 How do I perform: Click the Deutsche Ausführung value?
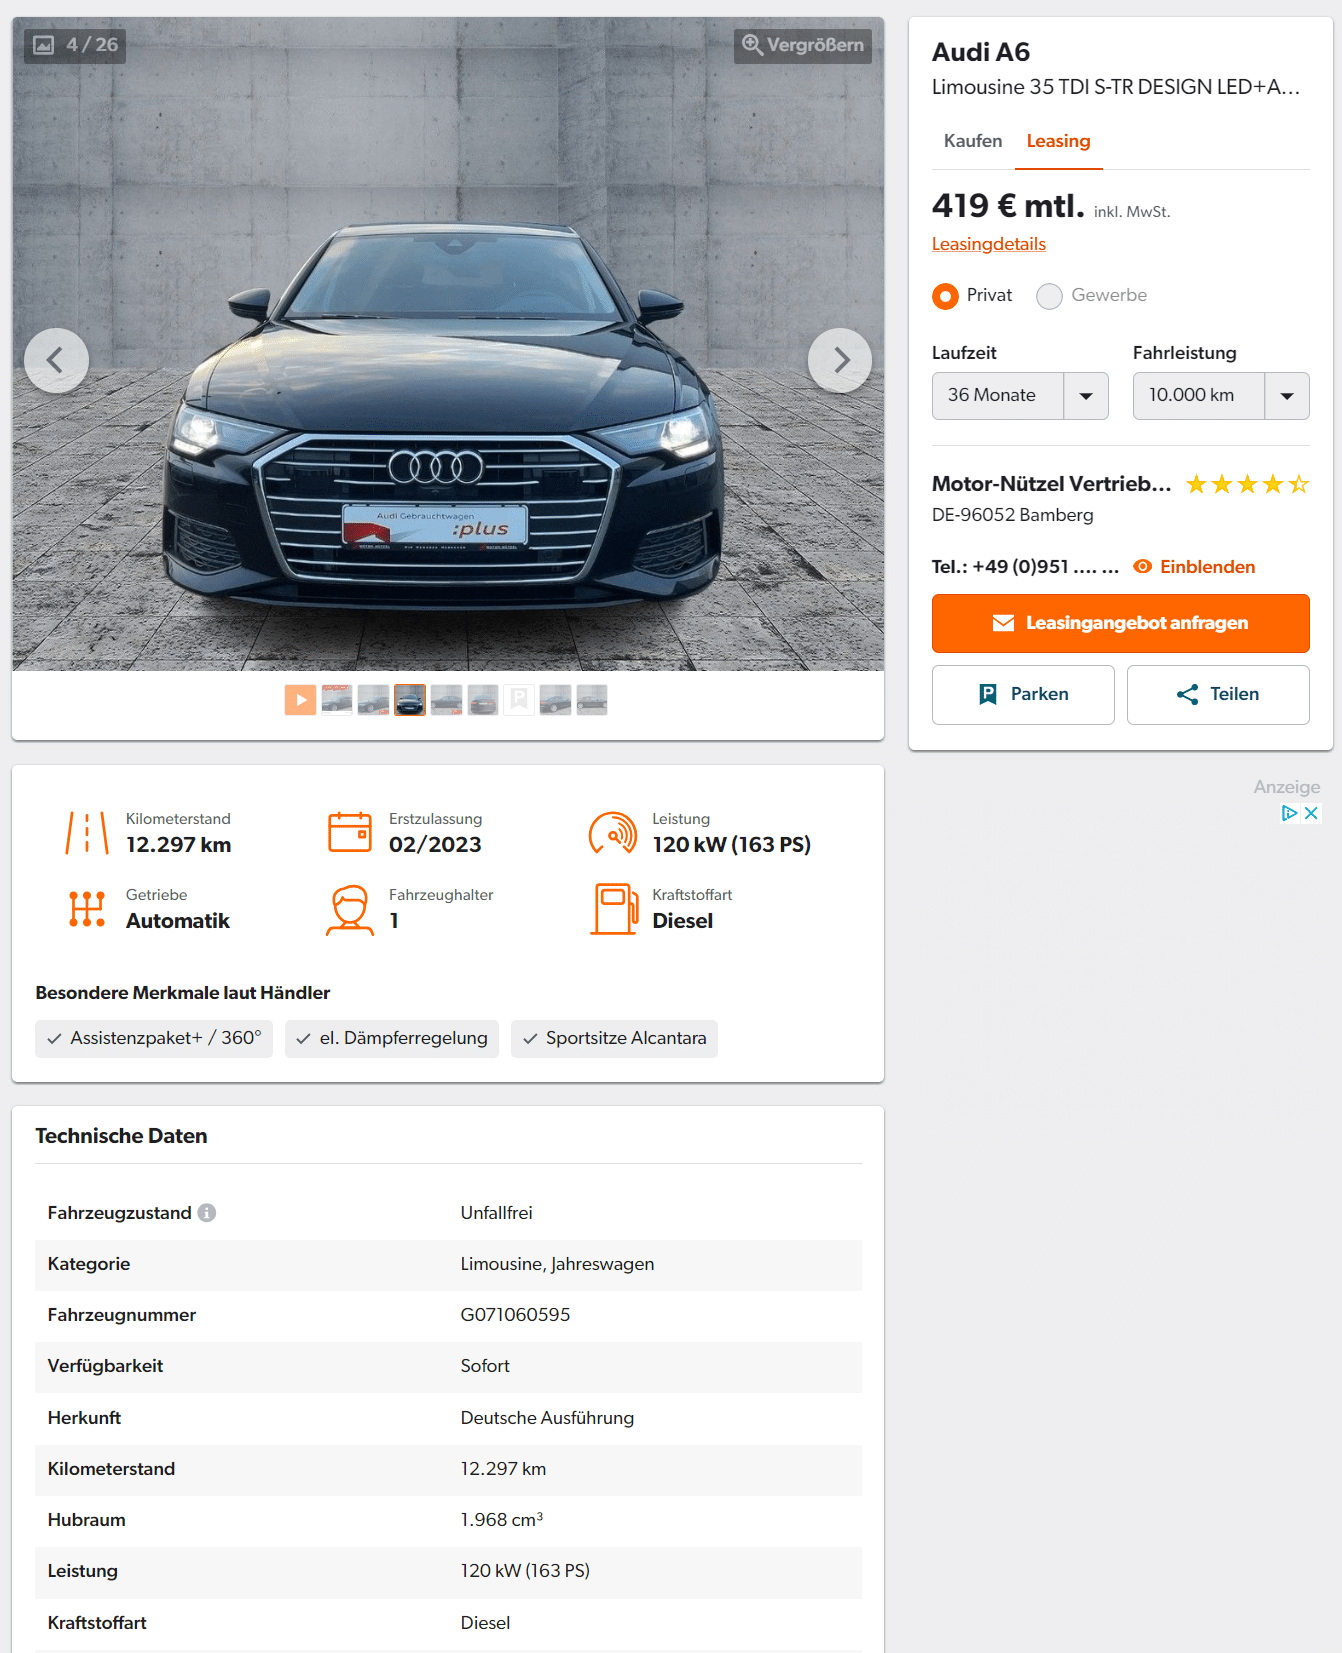pos(547,1418)
